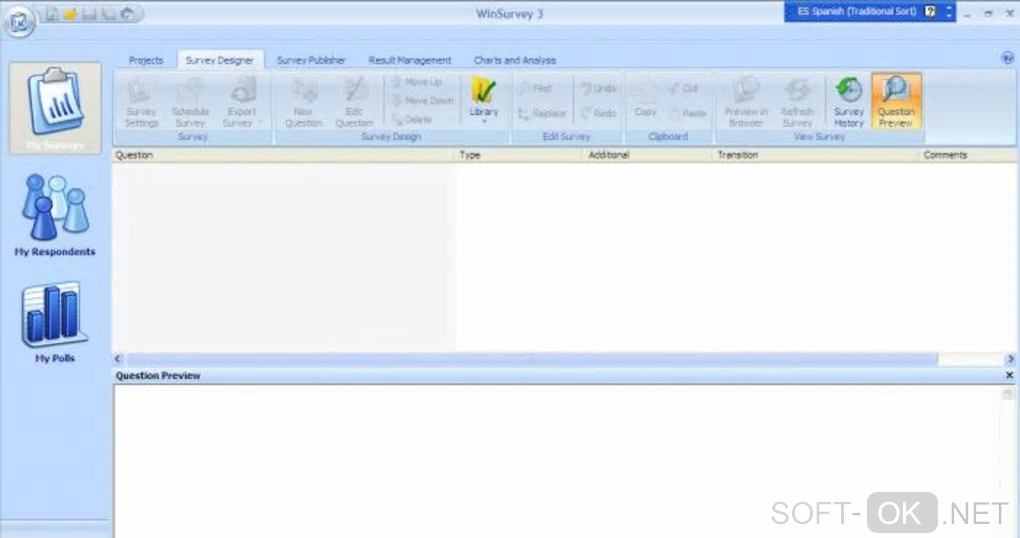Open My Polls in the sidebar
Viewport: 1020px width, 538px height.
(55, 323)
